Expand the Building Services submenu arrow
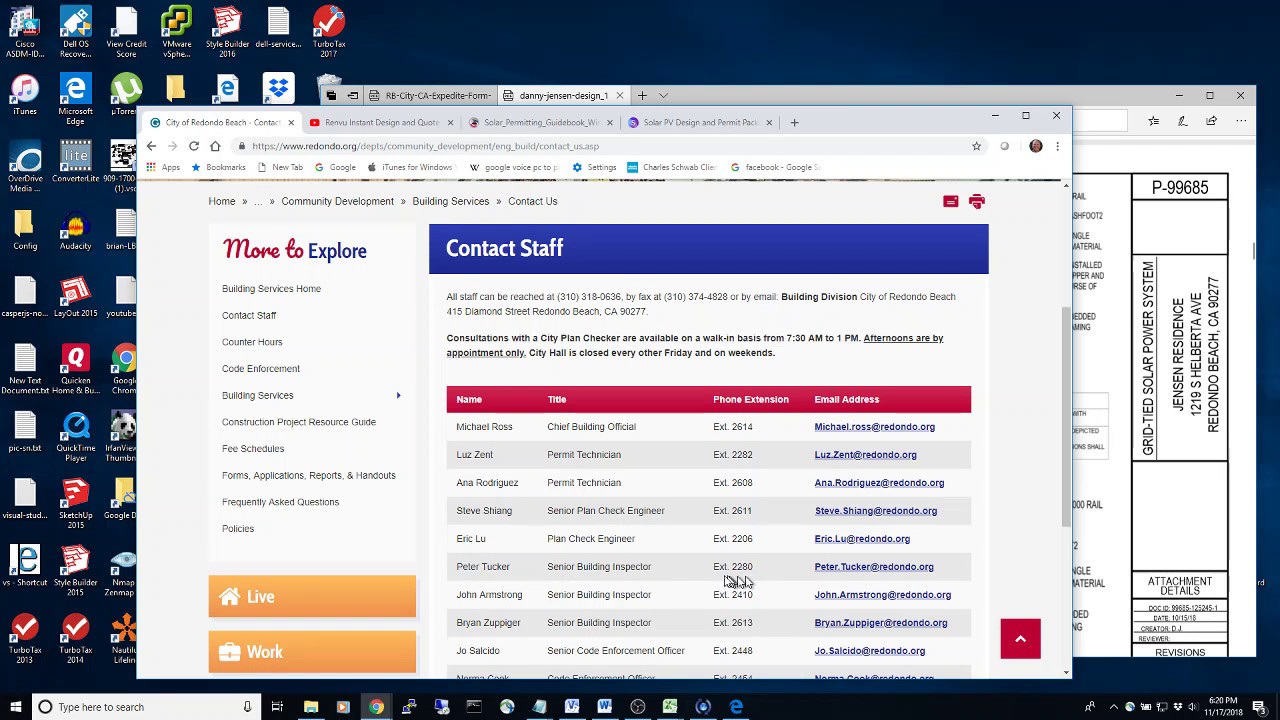Image resolution: width=1280 pixels, height=720 pixels. (x=398, y=396)
